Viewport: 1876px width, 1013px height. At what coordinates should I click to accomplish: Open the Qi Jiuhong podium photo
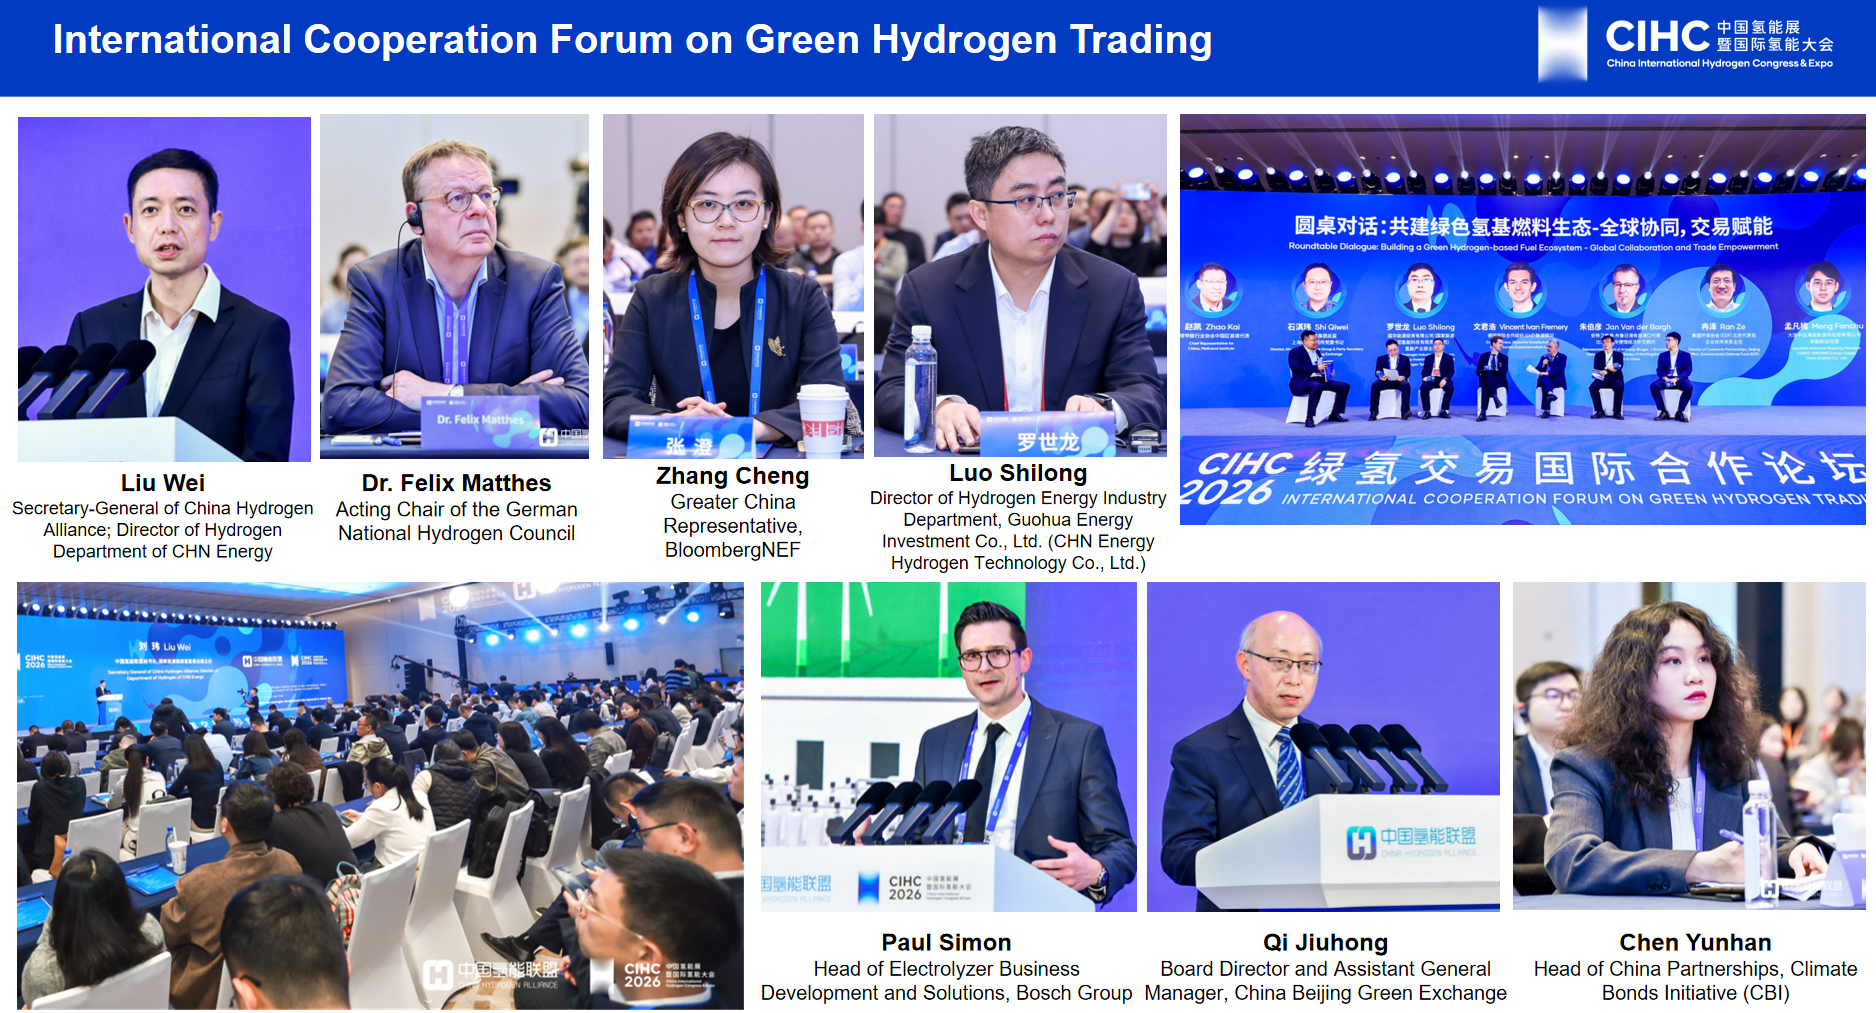(x=1323, y=746)
